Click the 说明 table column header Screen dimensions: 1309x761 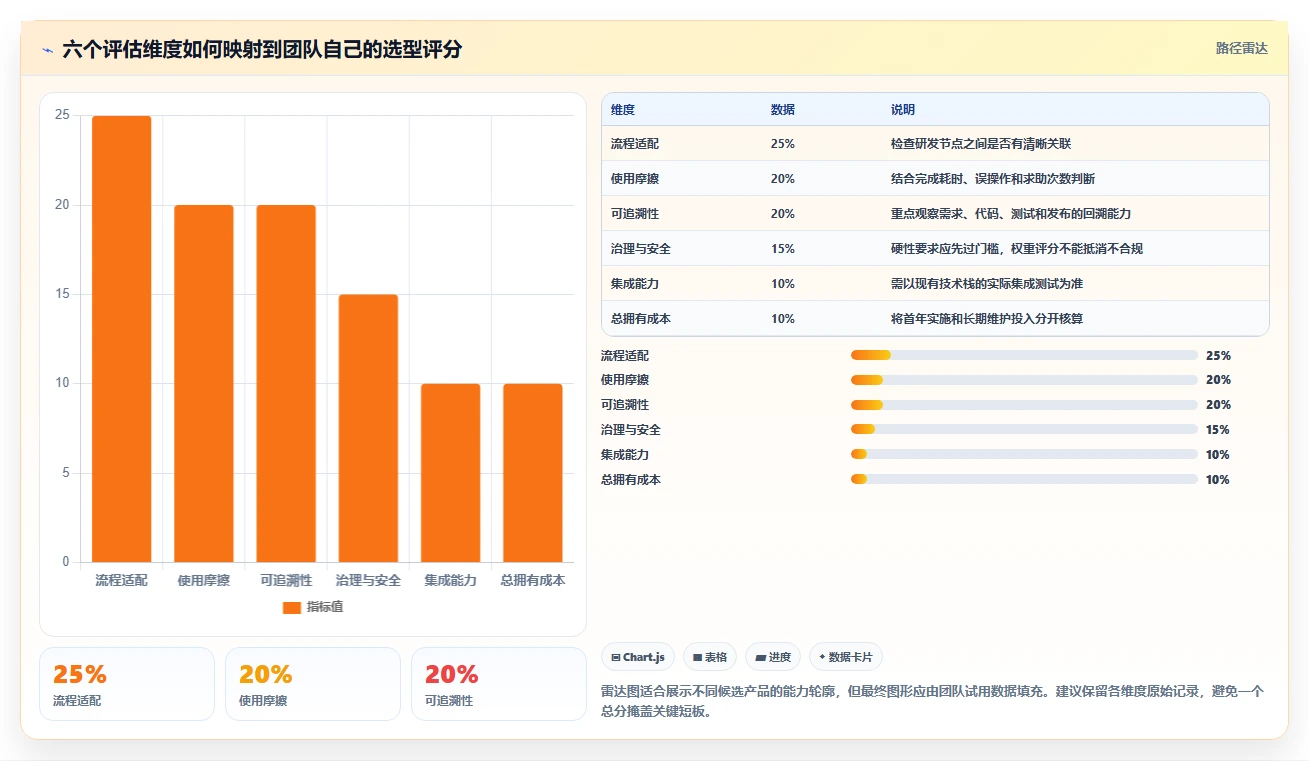tap(903, 110)
